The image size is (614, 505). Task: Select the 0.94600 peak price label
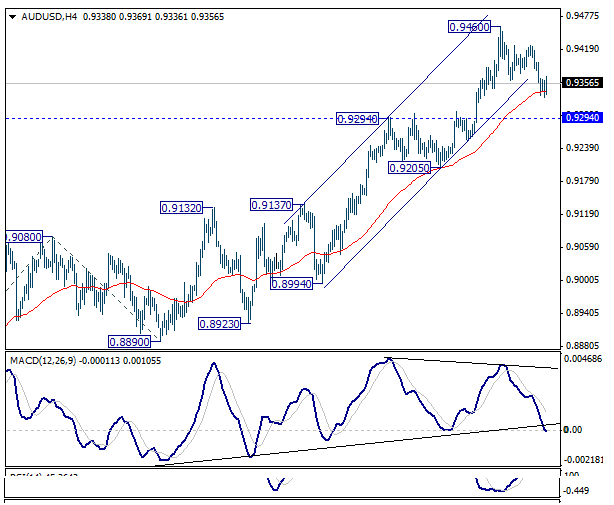pos(468,28)
